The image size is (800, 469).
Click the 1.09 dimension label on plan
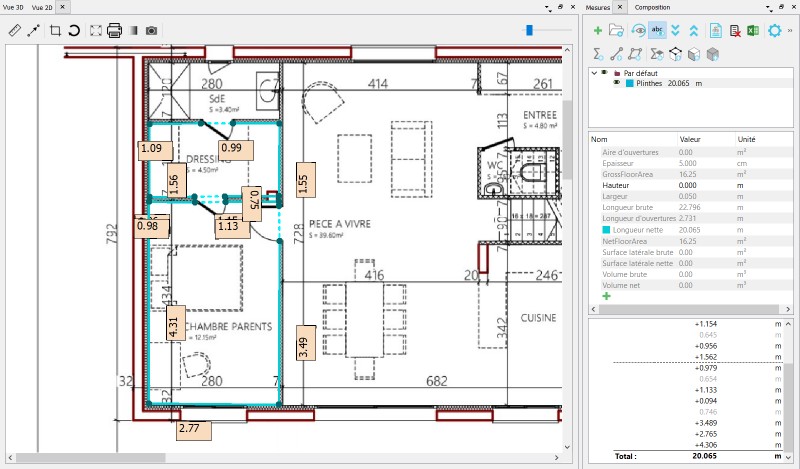[x=155, y=151]
